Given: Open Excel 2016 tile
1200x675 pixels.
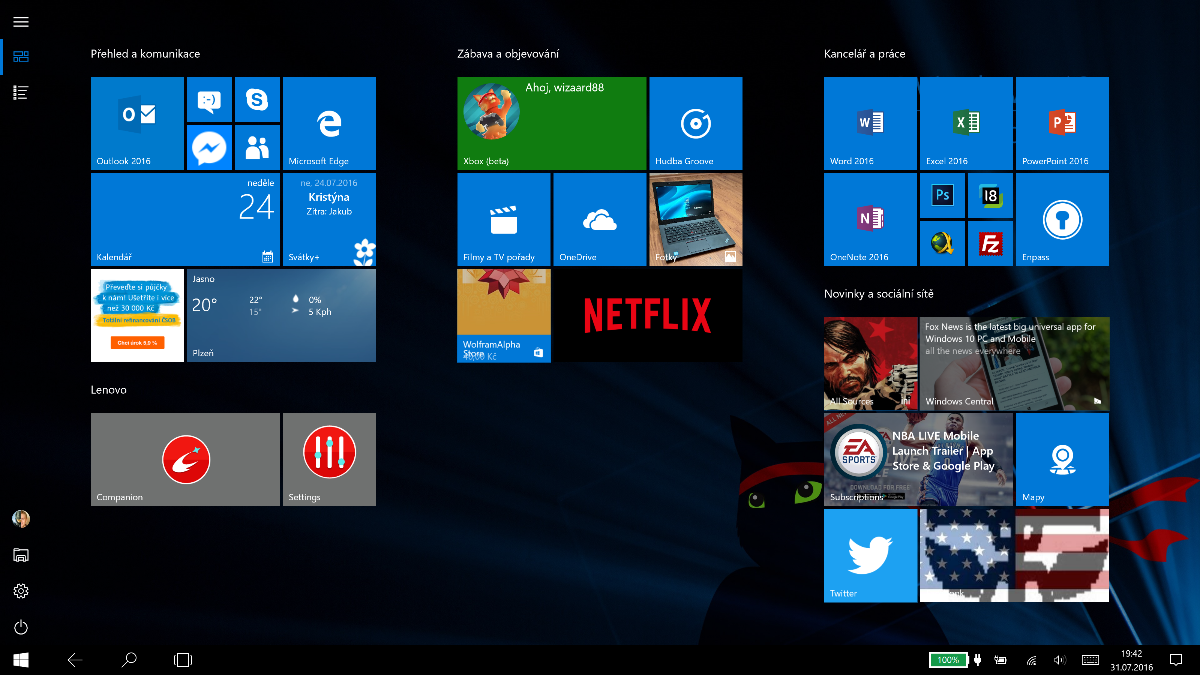Looking at the screenshot, I should click(x=966, y=123).
